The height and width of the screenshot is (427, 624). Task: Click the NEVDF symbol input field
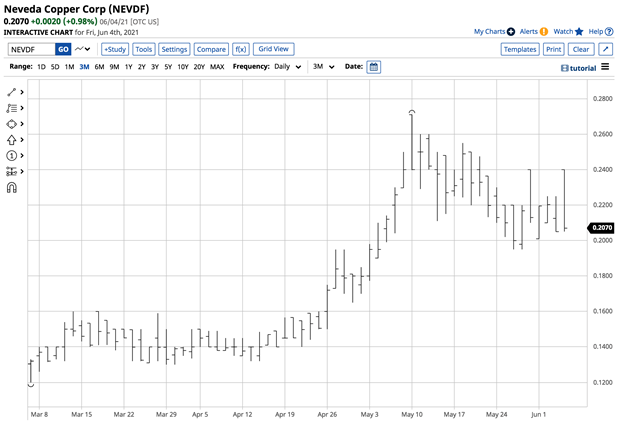click(x=29, y=49)
